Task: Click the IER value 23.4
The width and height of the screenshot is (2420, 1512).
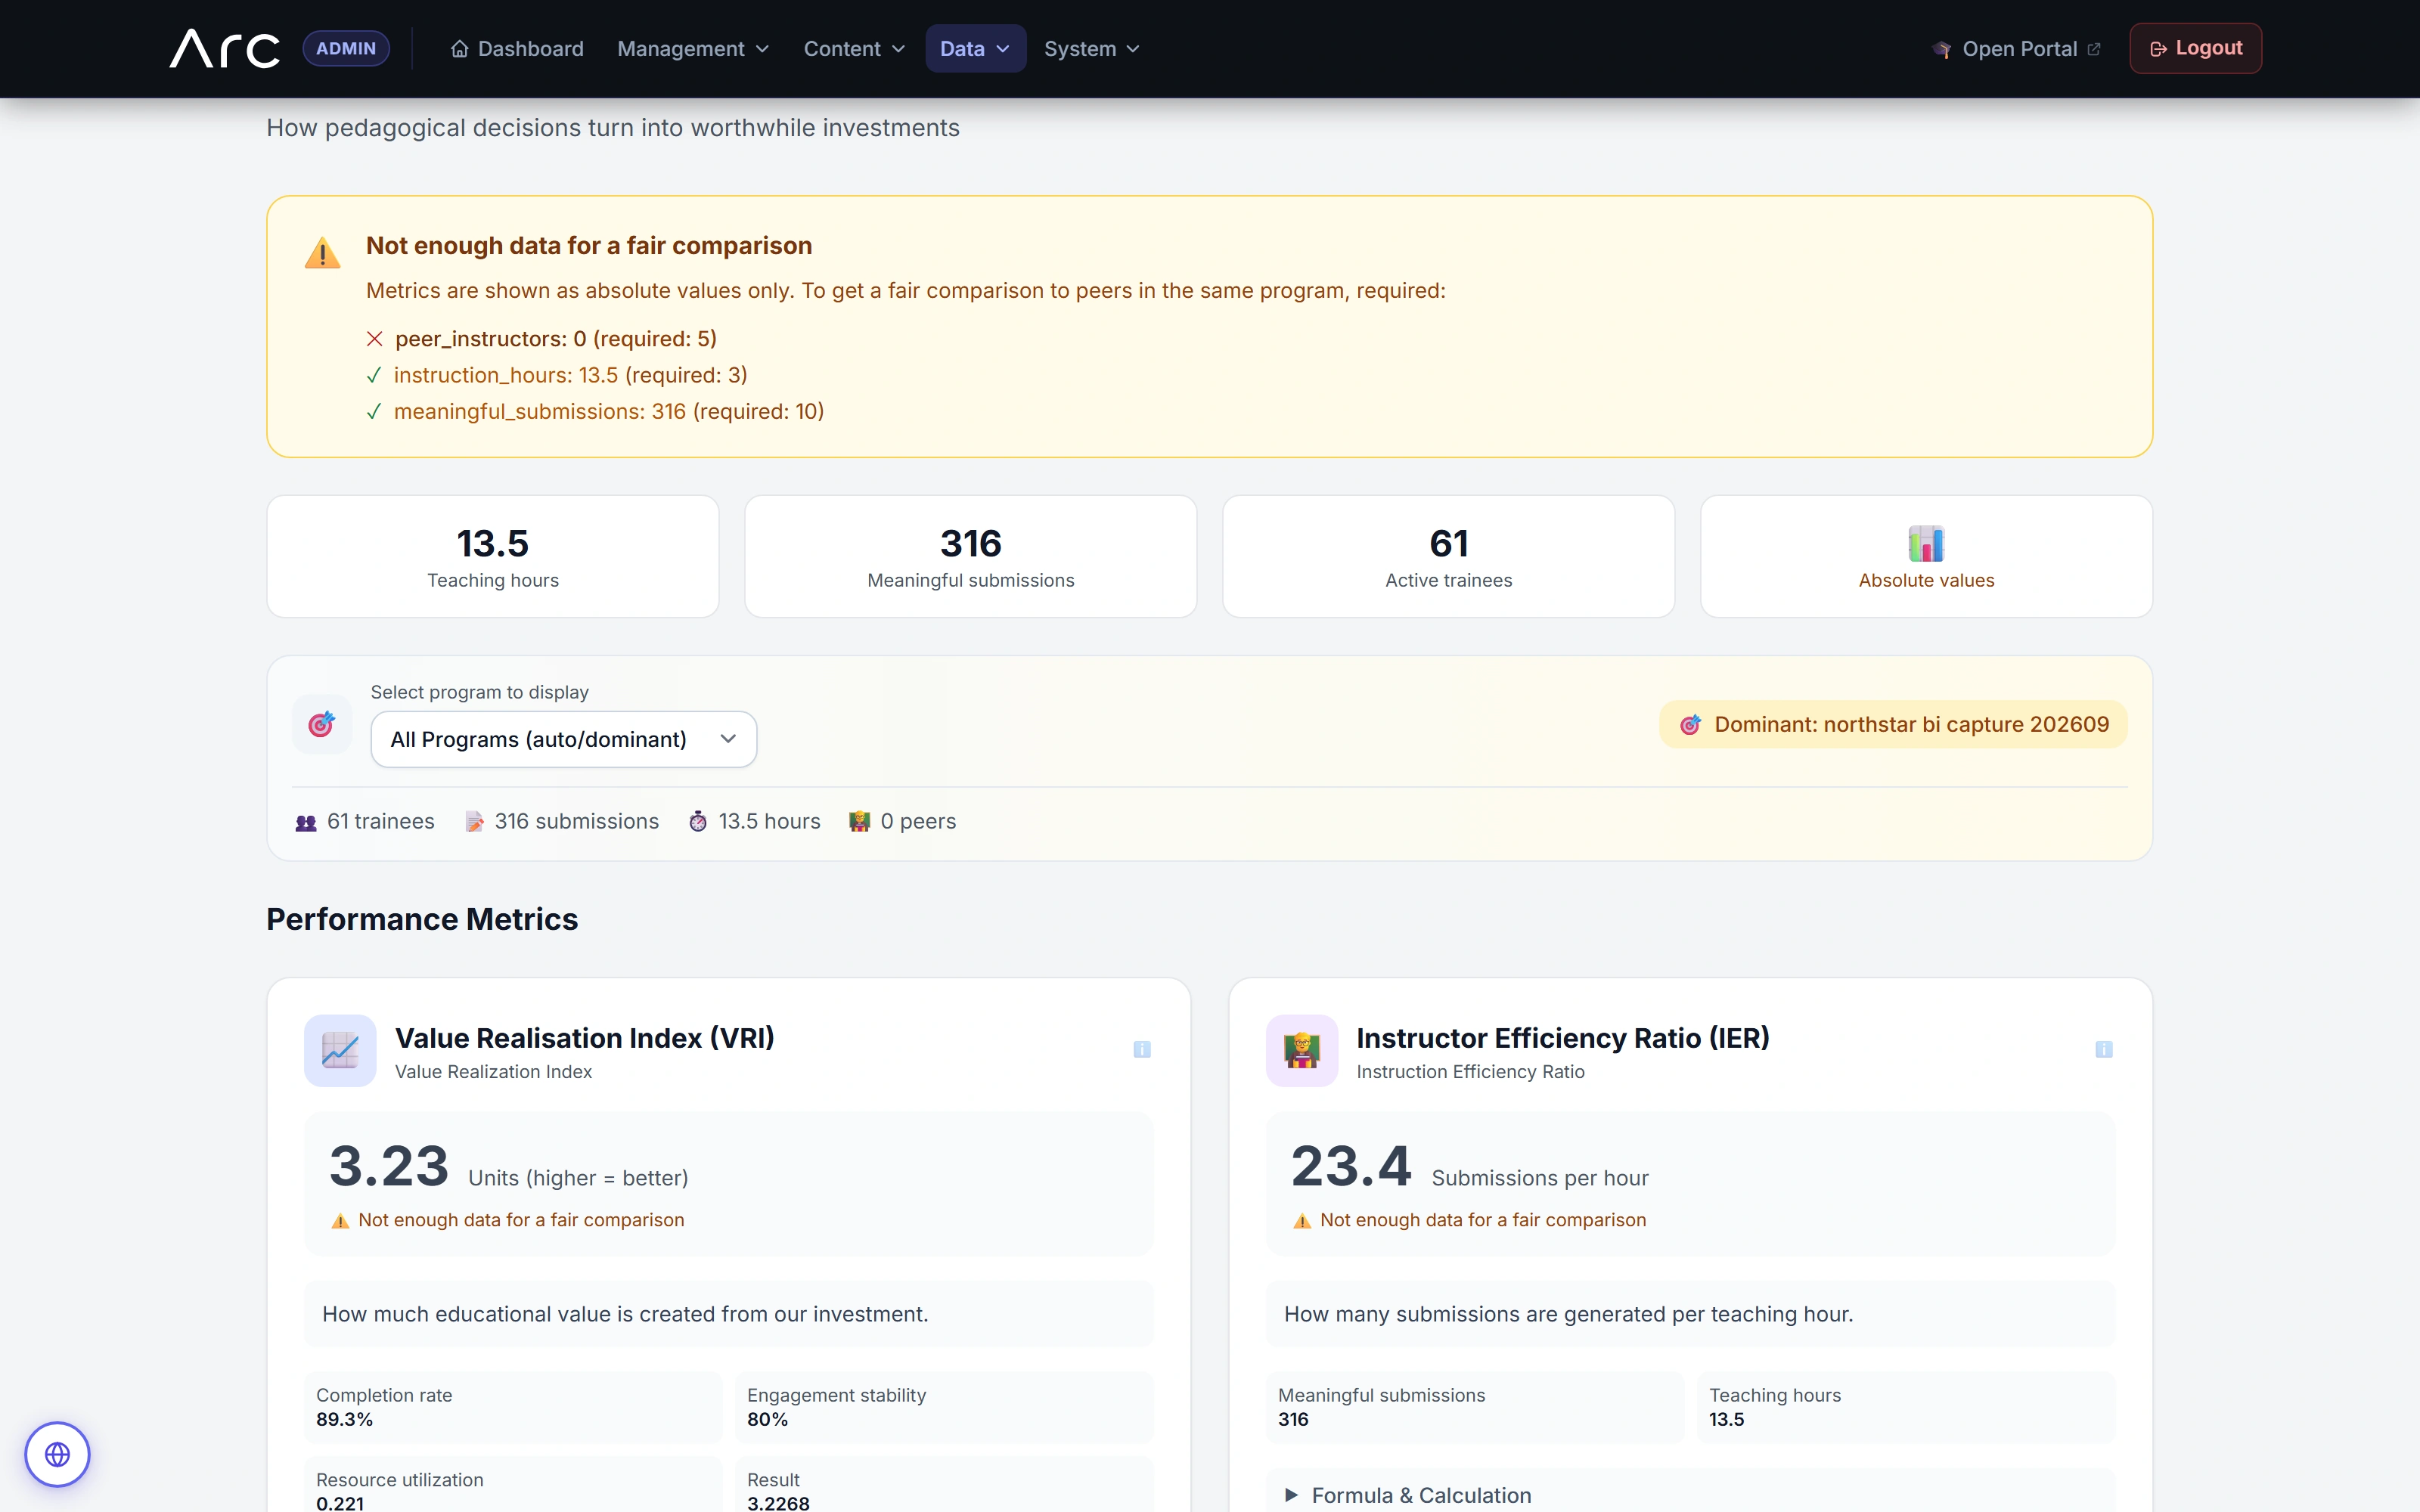Action: coord(1351,1166)
